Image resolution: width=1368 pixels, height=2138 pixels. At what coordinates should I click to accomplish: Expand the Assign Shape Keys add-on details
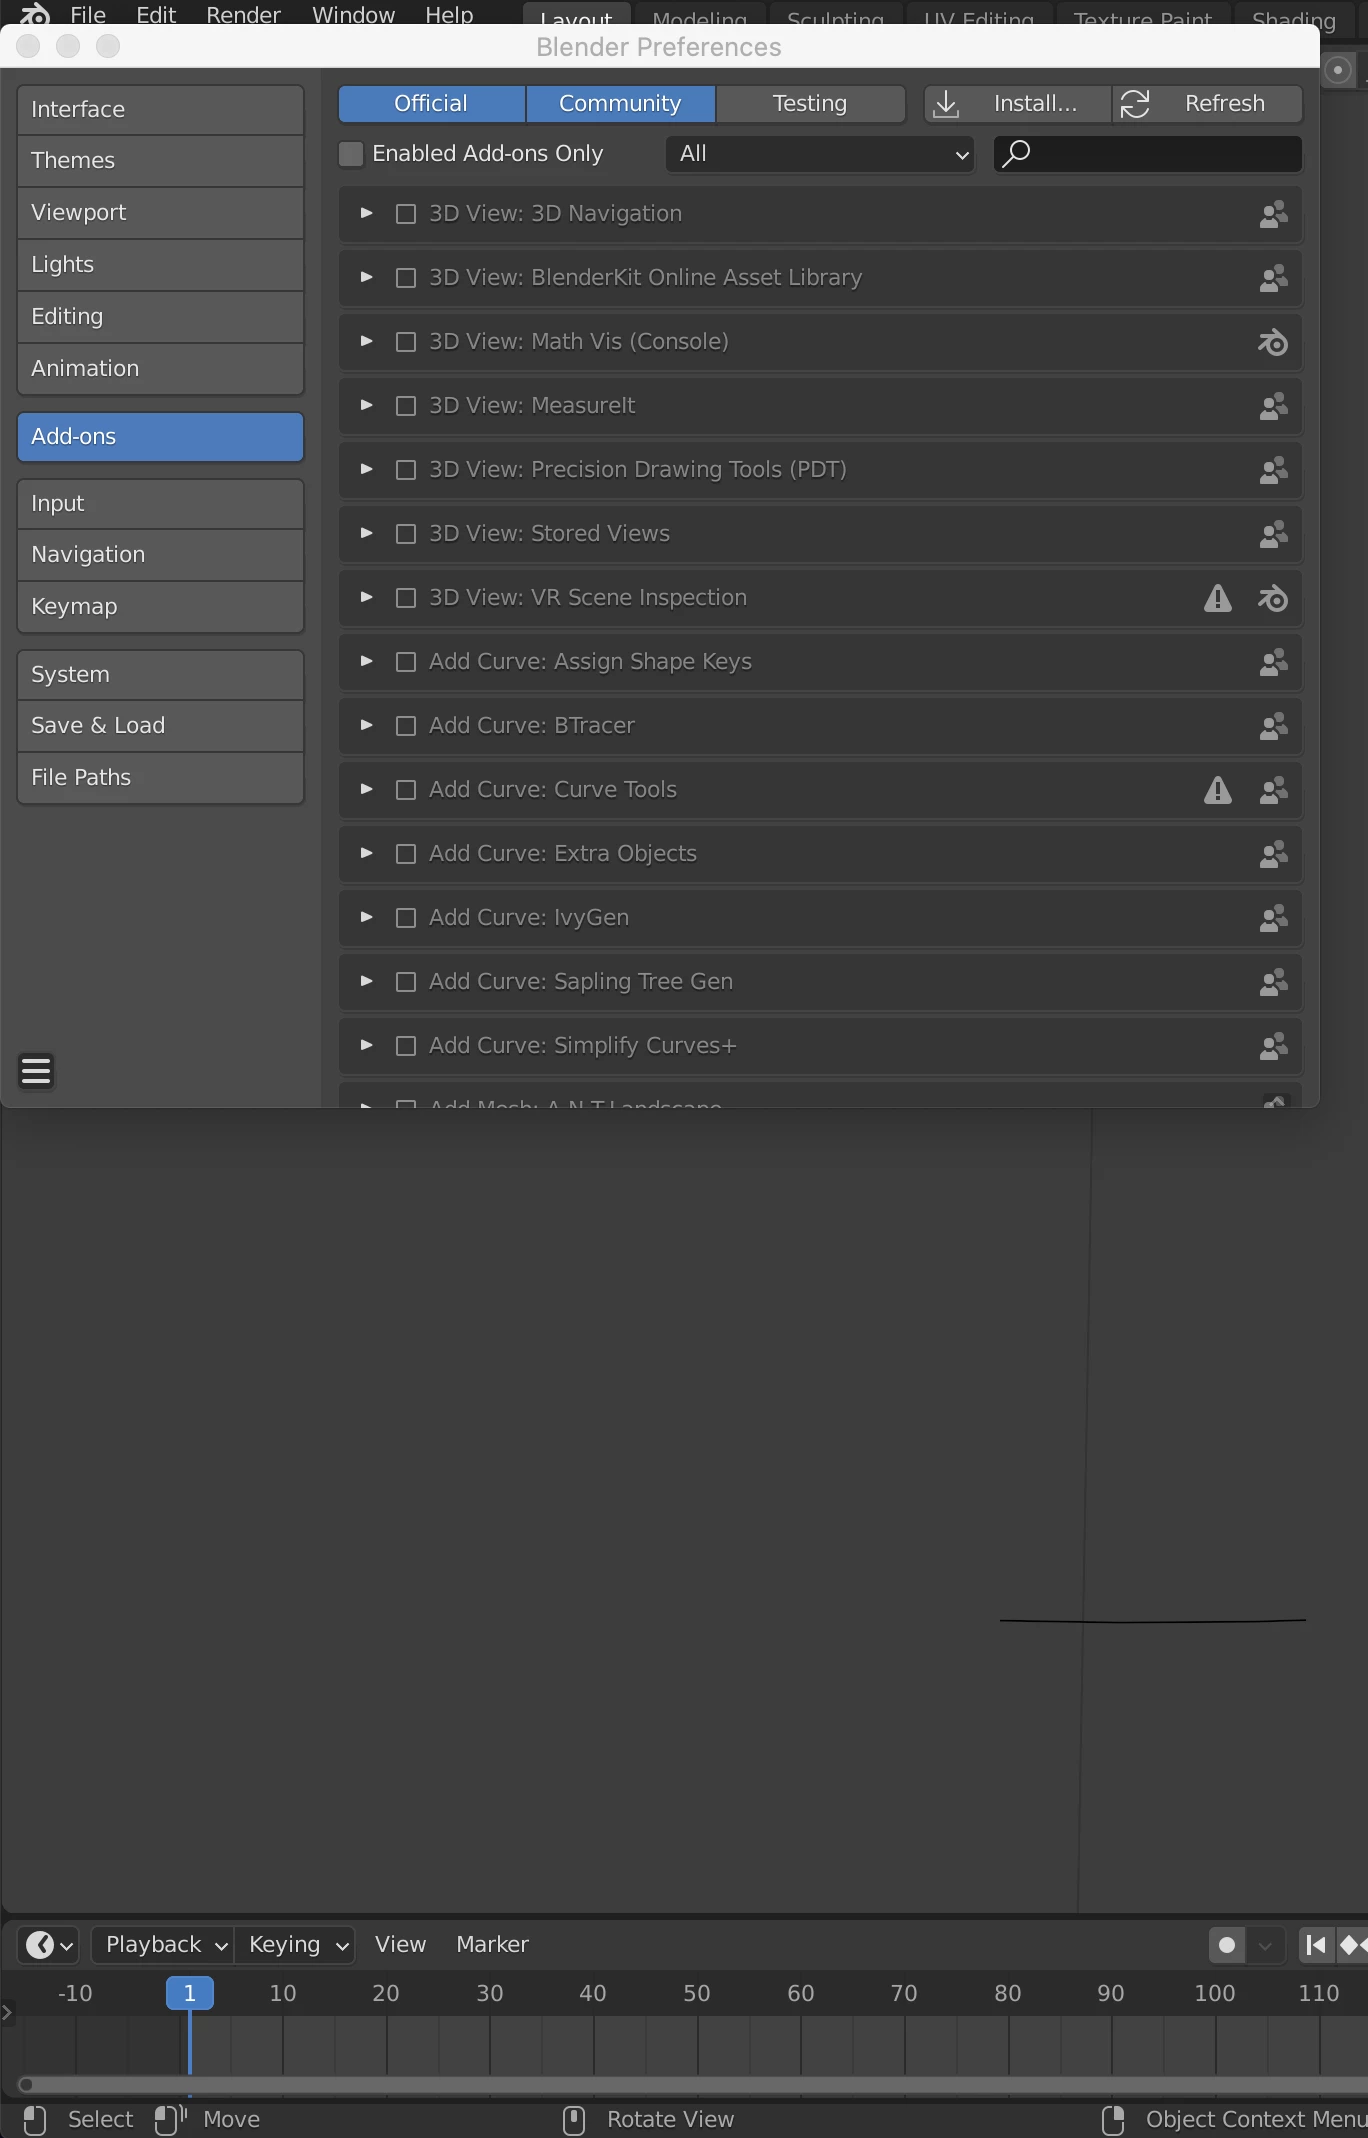(x=366, y=661)
